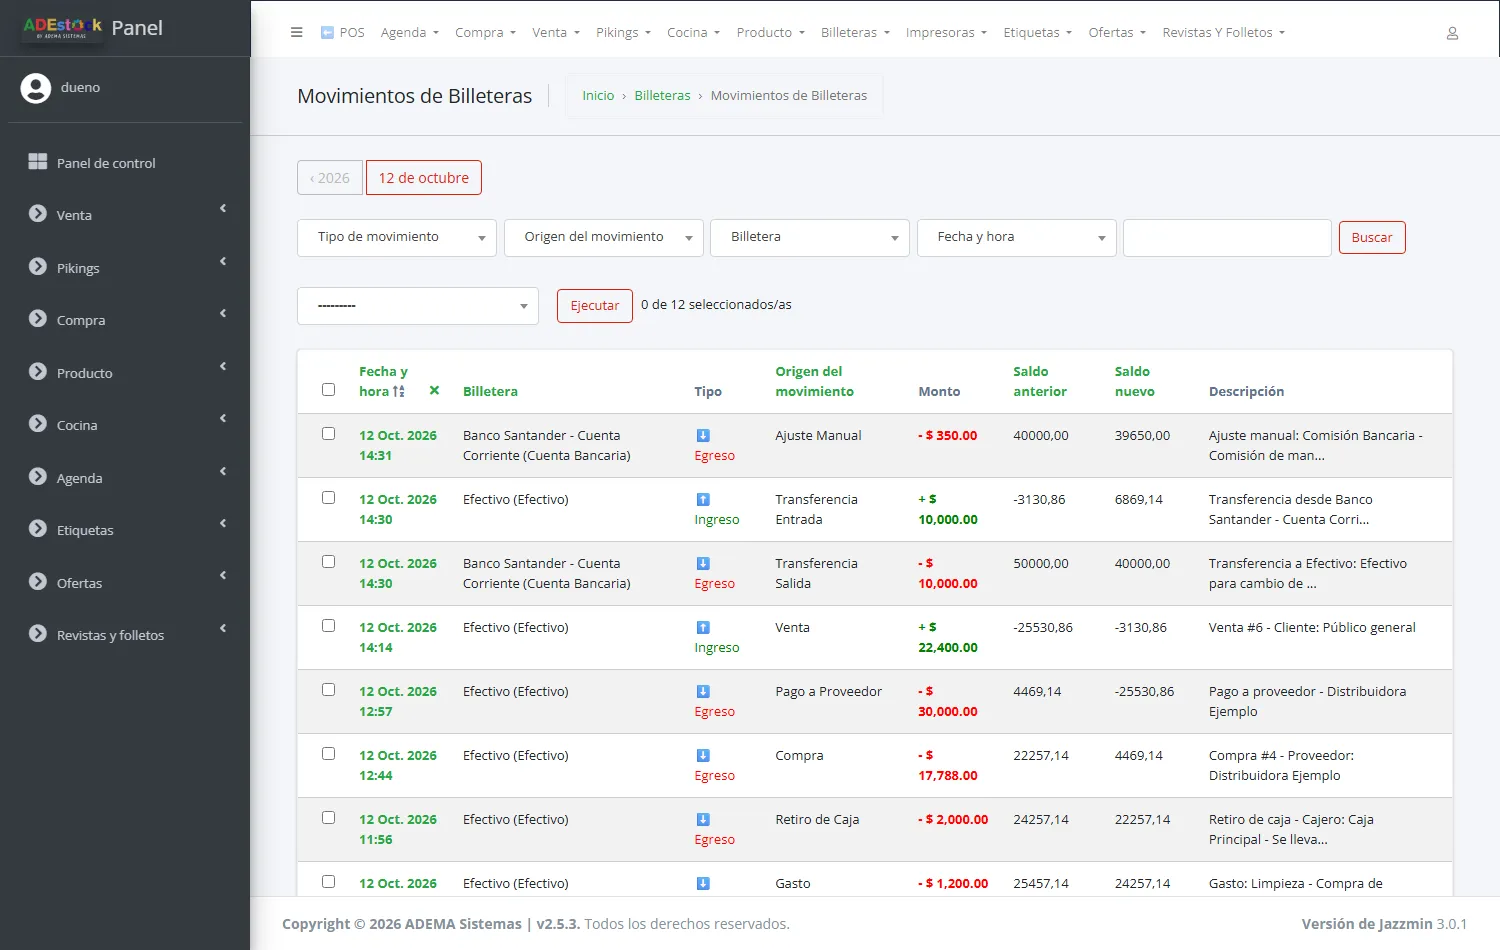Open the Fecha y hora filter dropdown
Screen dimensions: 1500x950
1017,238
